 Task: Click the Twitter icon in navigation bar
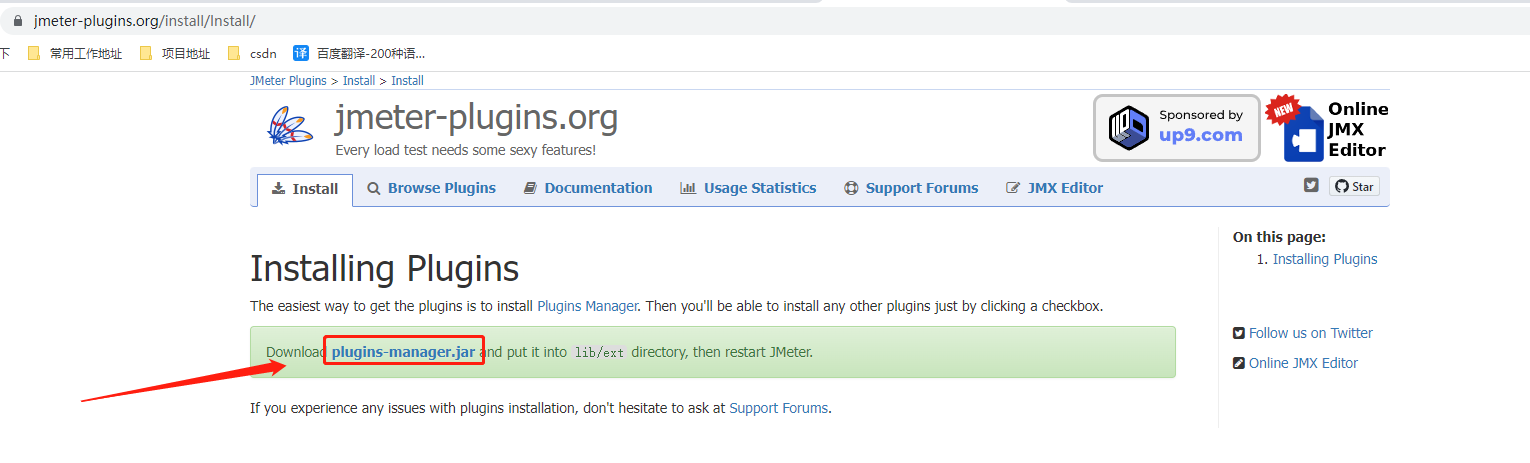[1311, 185]
